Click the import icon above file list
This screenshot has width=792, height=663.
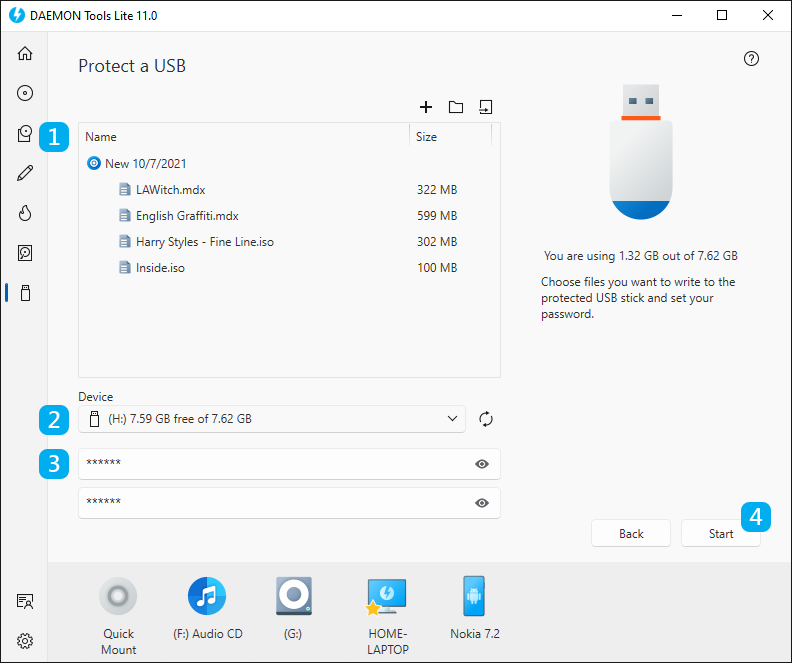tap(485, 107)
